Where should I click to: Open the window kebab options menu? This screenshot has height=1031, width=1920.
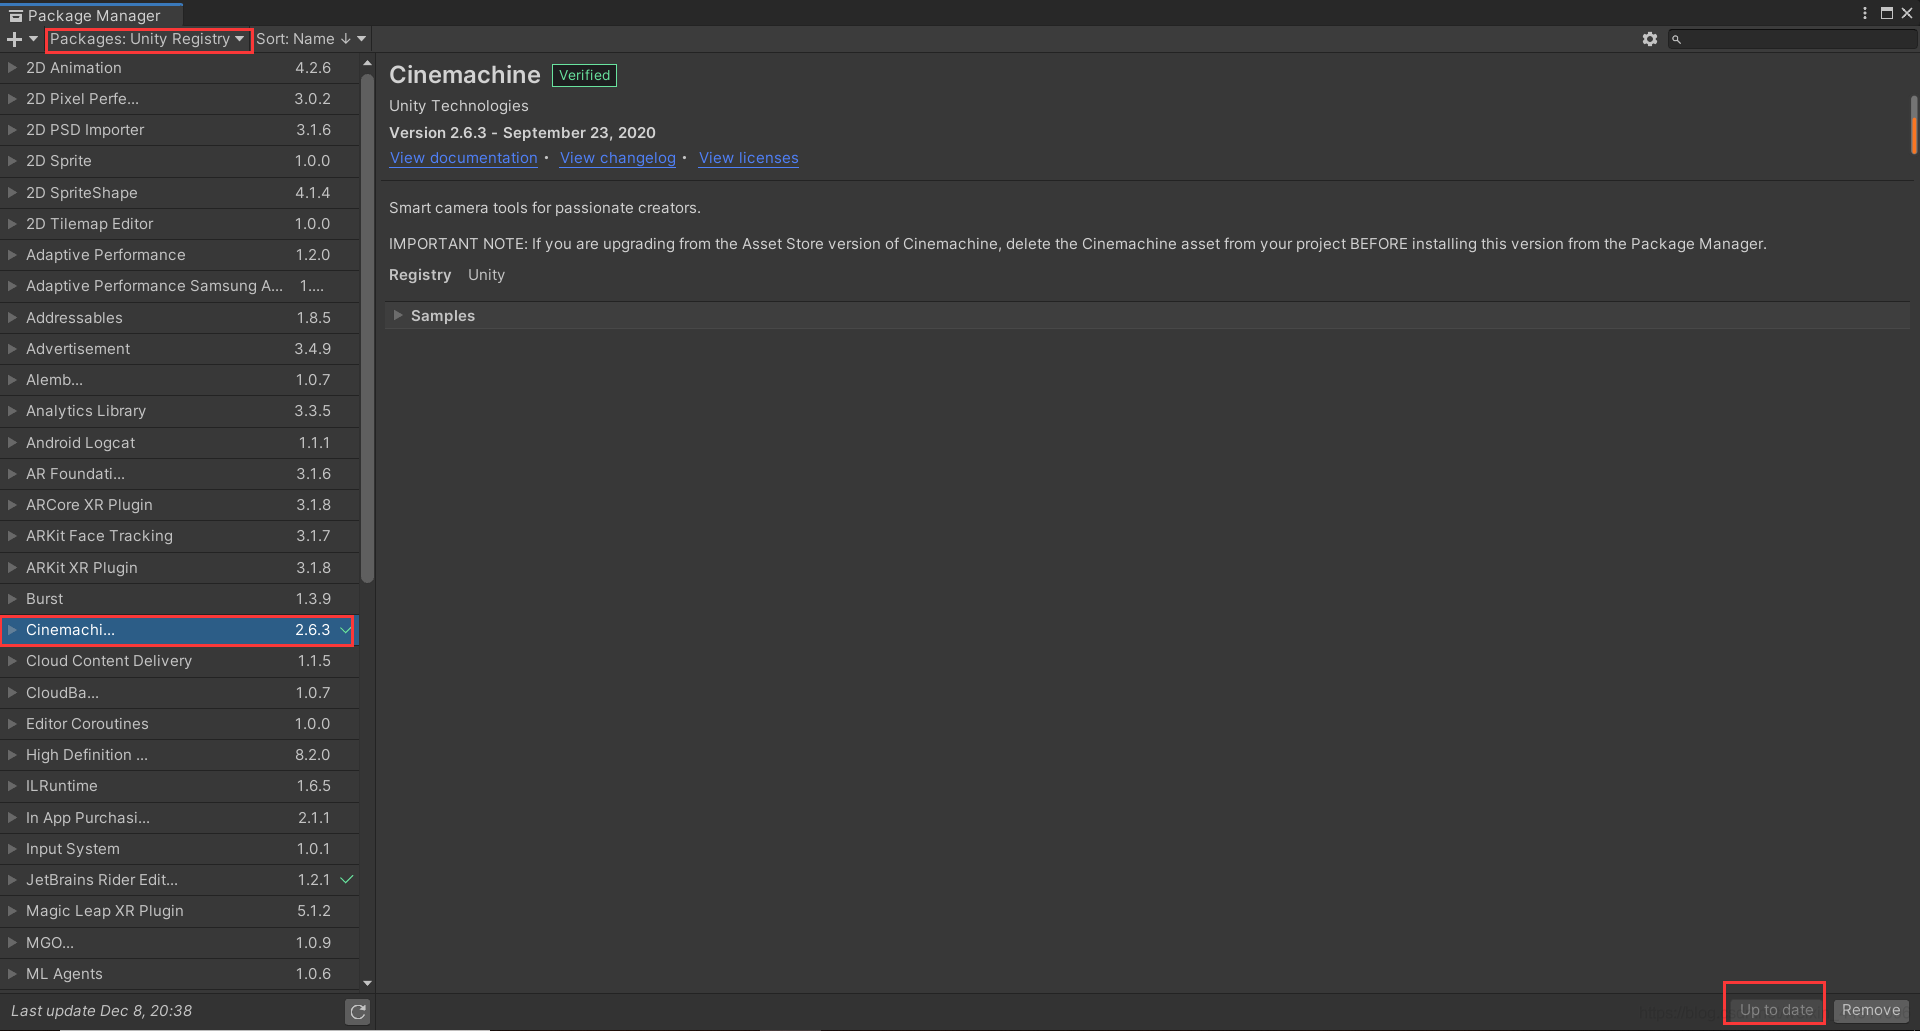(1865, 13)
